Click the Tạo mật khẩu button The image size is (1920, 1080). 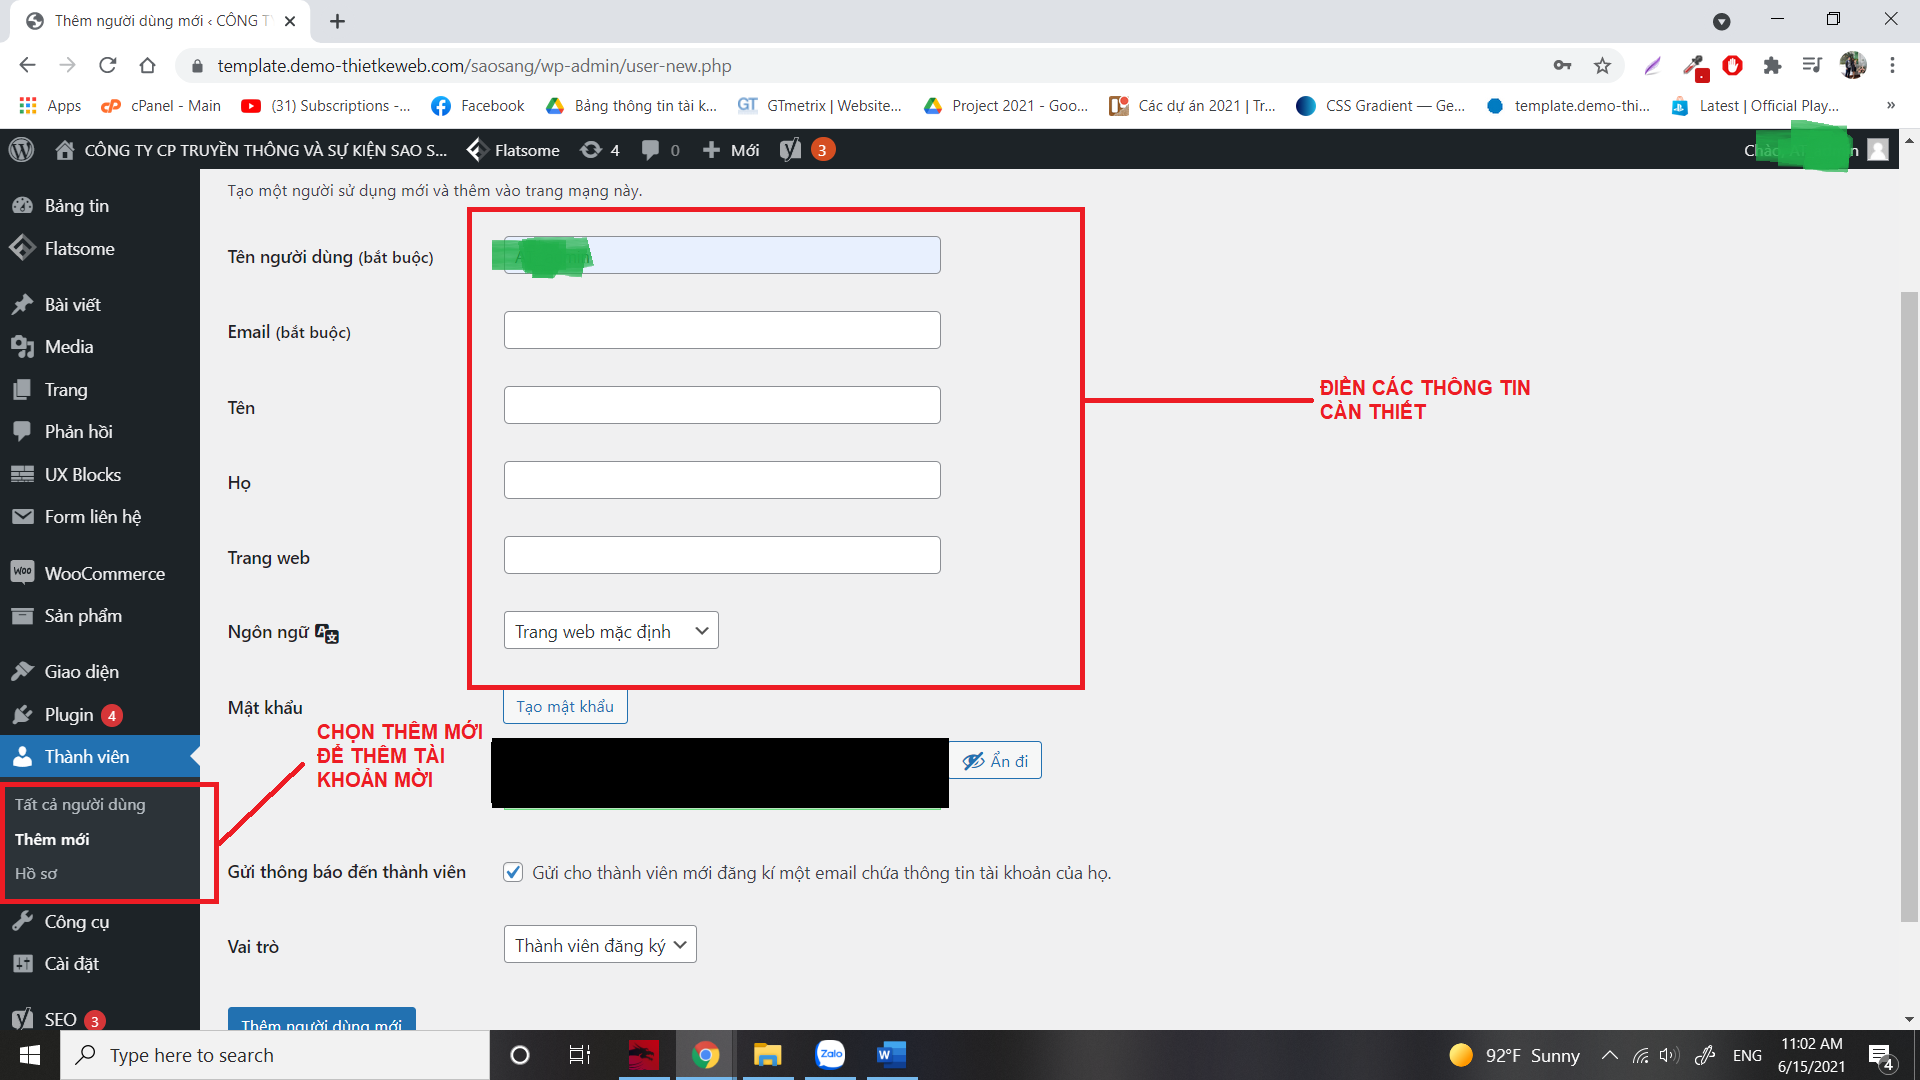[565, 706]
